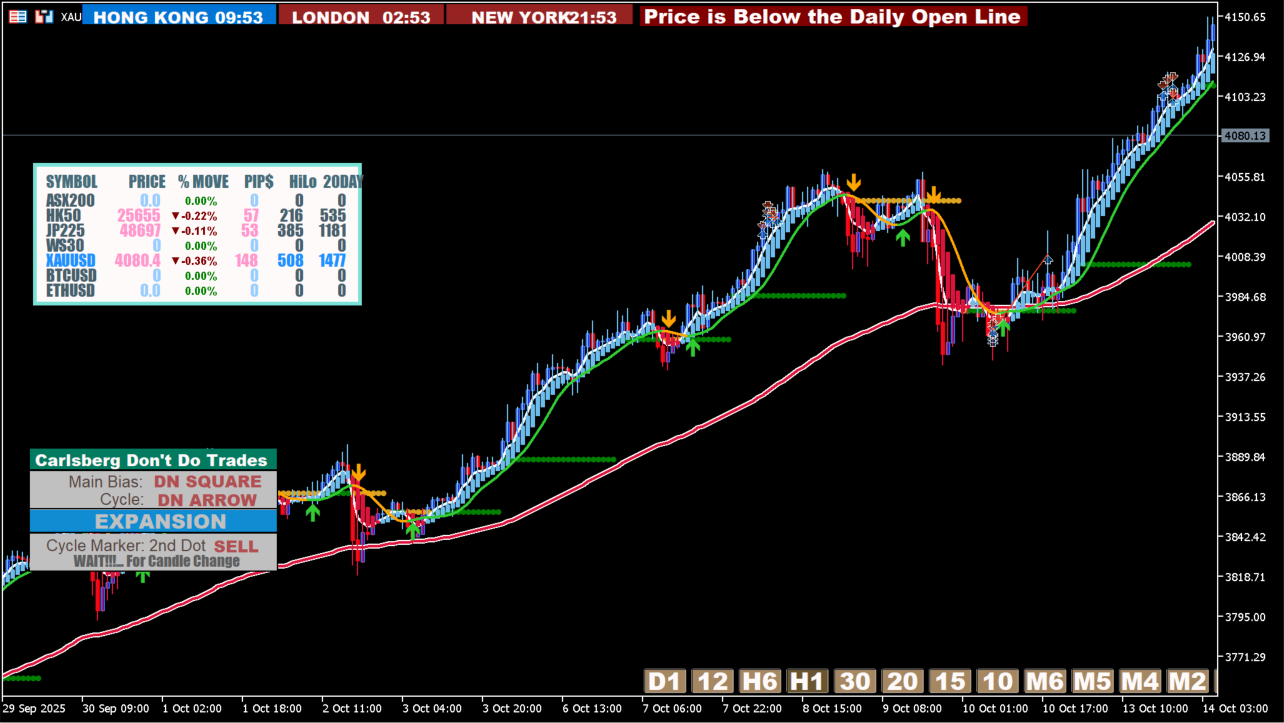Click the green up arrow near 10 Oct 01:00
Screen dimensions: 1284x723
1003,327
